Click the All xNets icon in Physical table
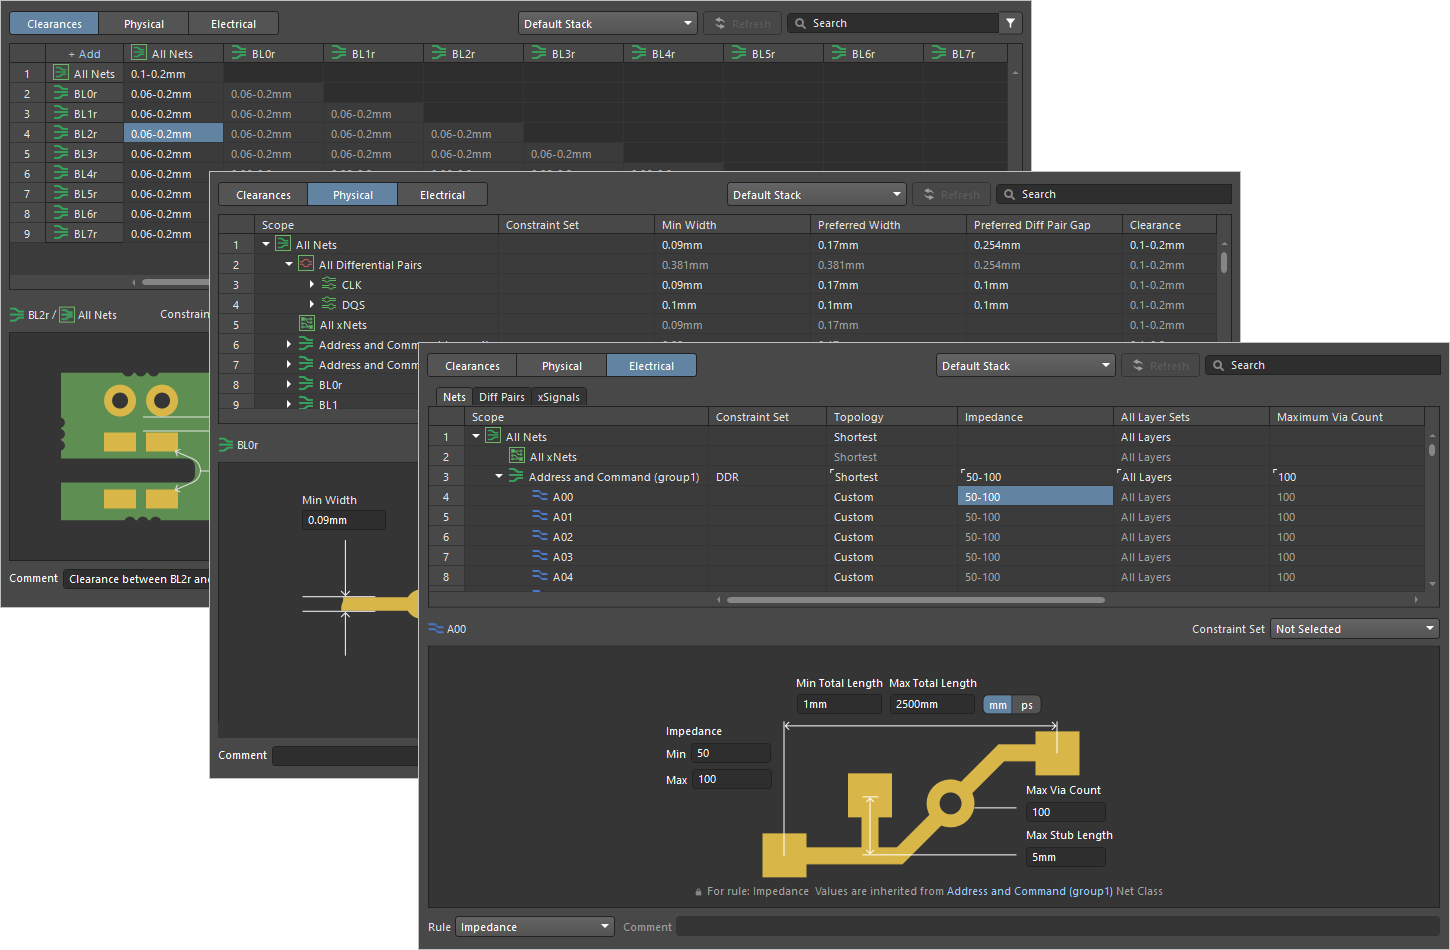Image resolution: width=1450 pixels, height=950 pixels. 307,324
